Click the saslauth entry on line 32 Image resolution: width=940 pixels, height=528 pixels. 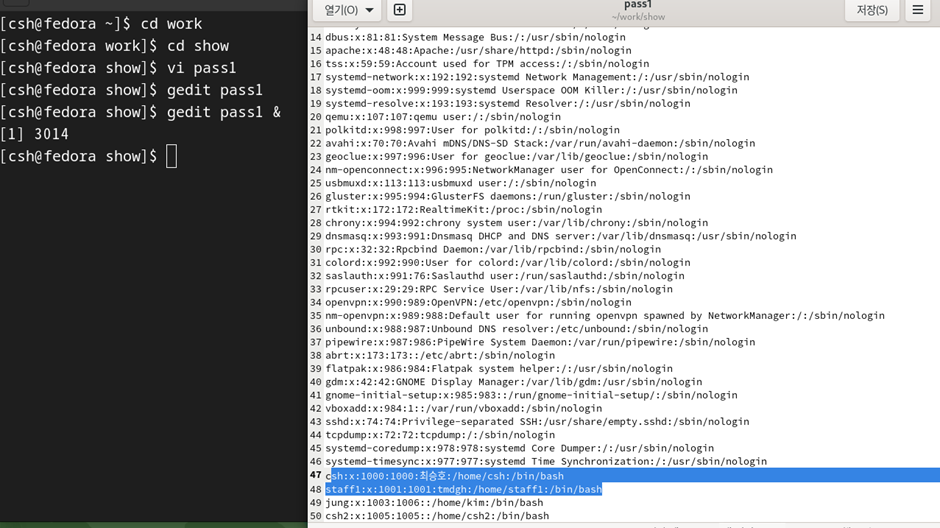(505, 275)
